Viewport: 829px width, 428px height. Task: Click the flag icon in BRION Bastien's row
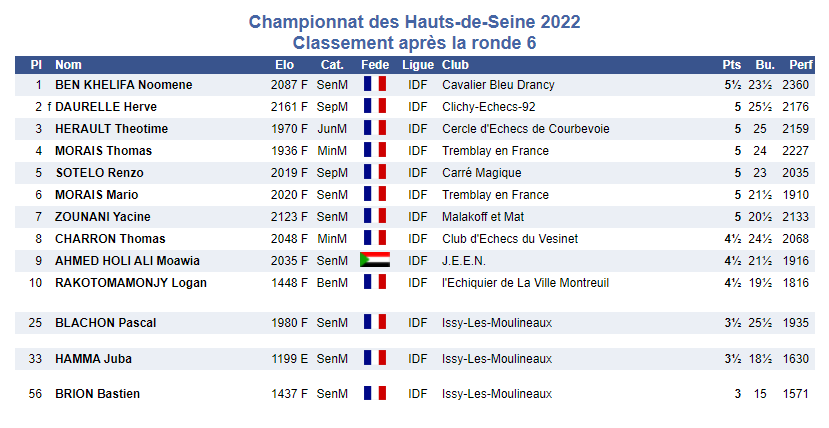point(374,394)
